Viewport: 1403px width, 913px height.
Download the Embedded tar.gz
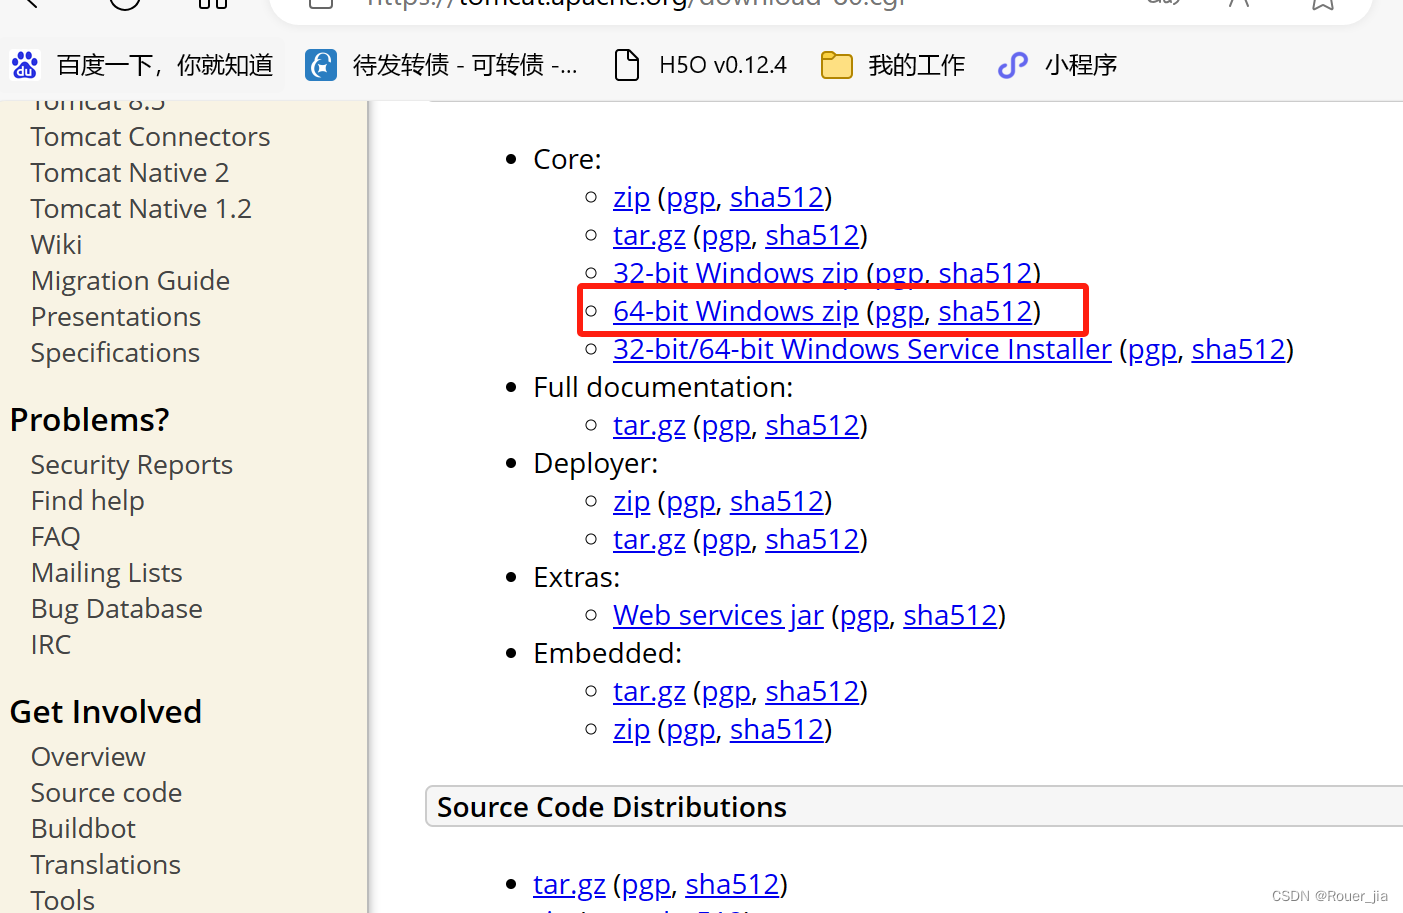649,692
